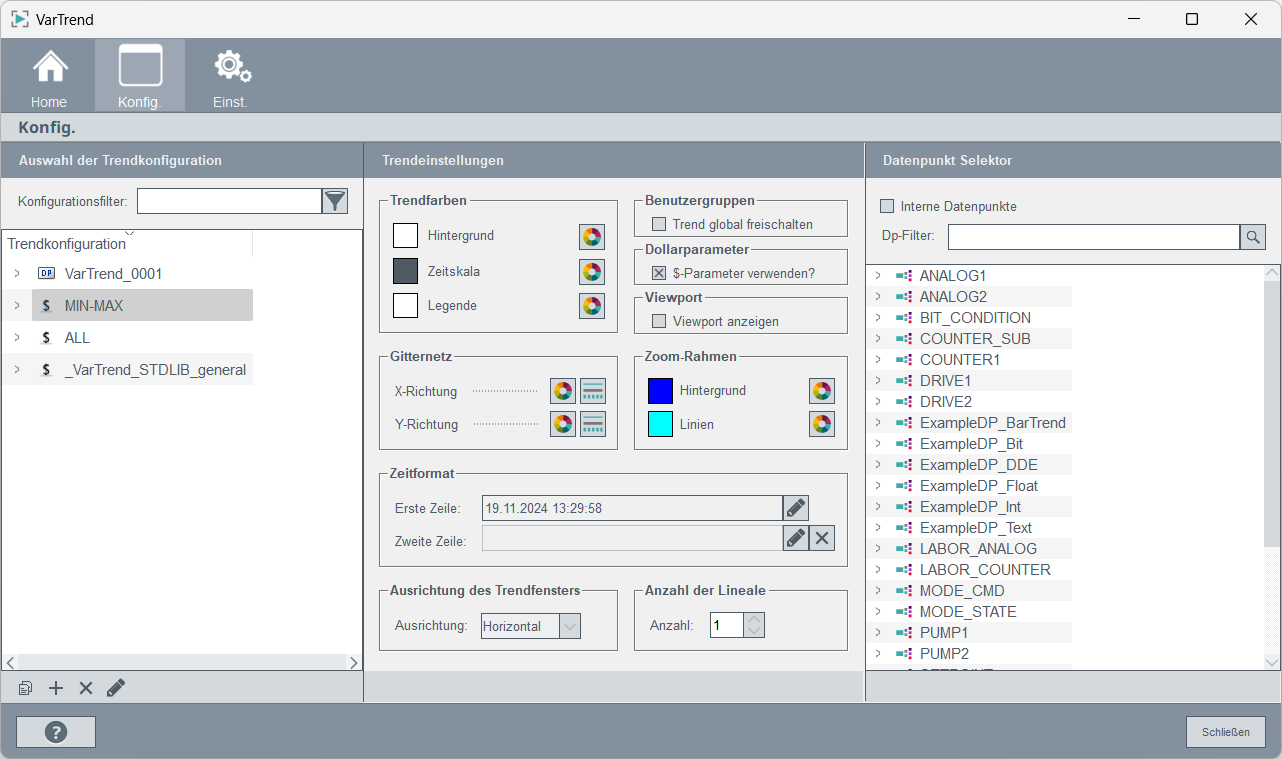Open the help question mark button
This screenshot has width=1282, height=759.
(x=56, y=732)
